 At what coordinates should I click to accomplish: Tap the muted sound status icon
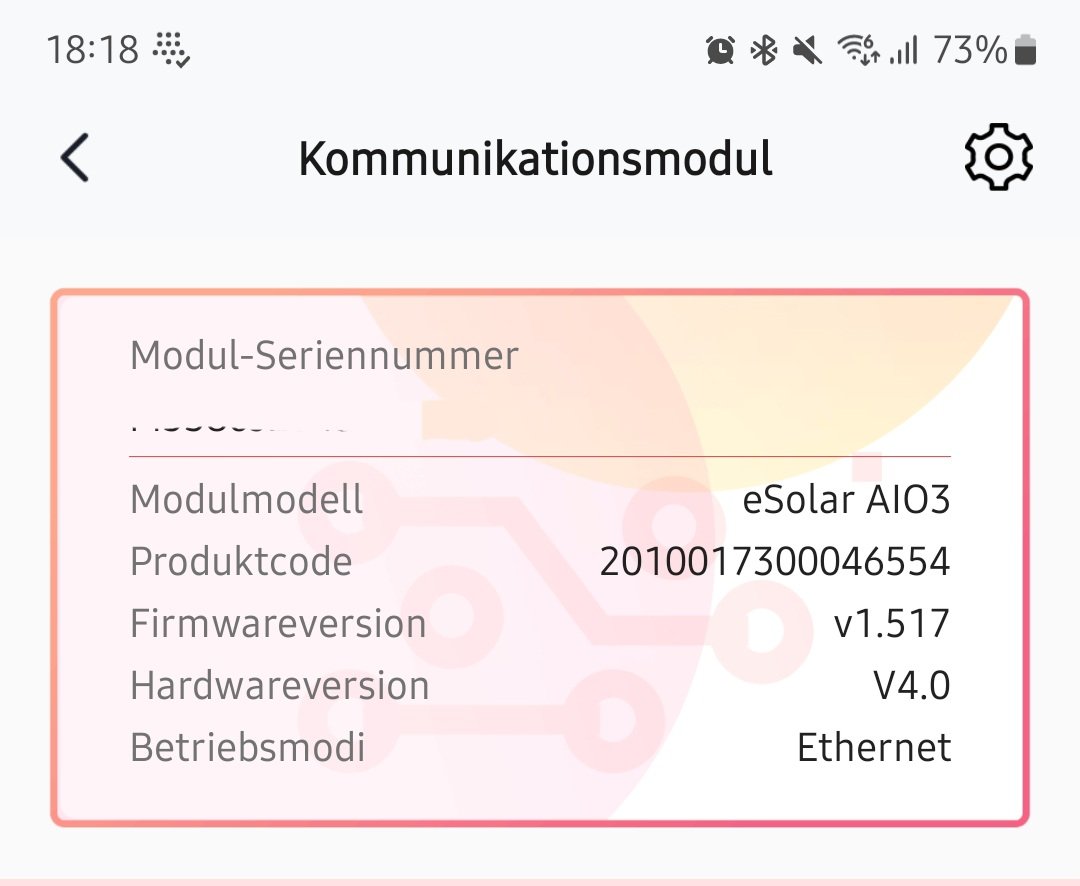point(807,50)
